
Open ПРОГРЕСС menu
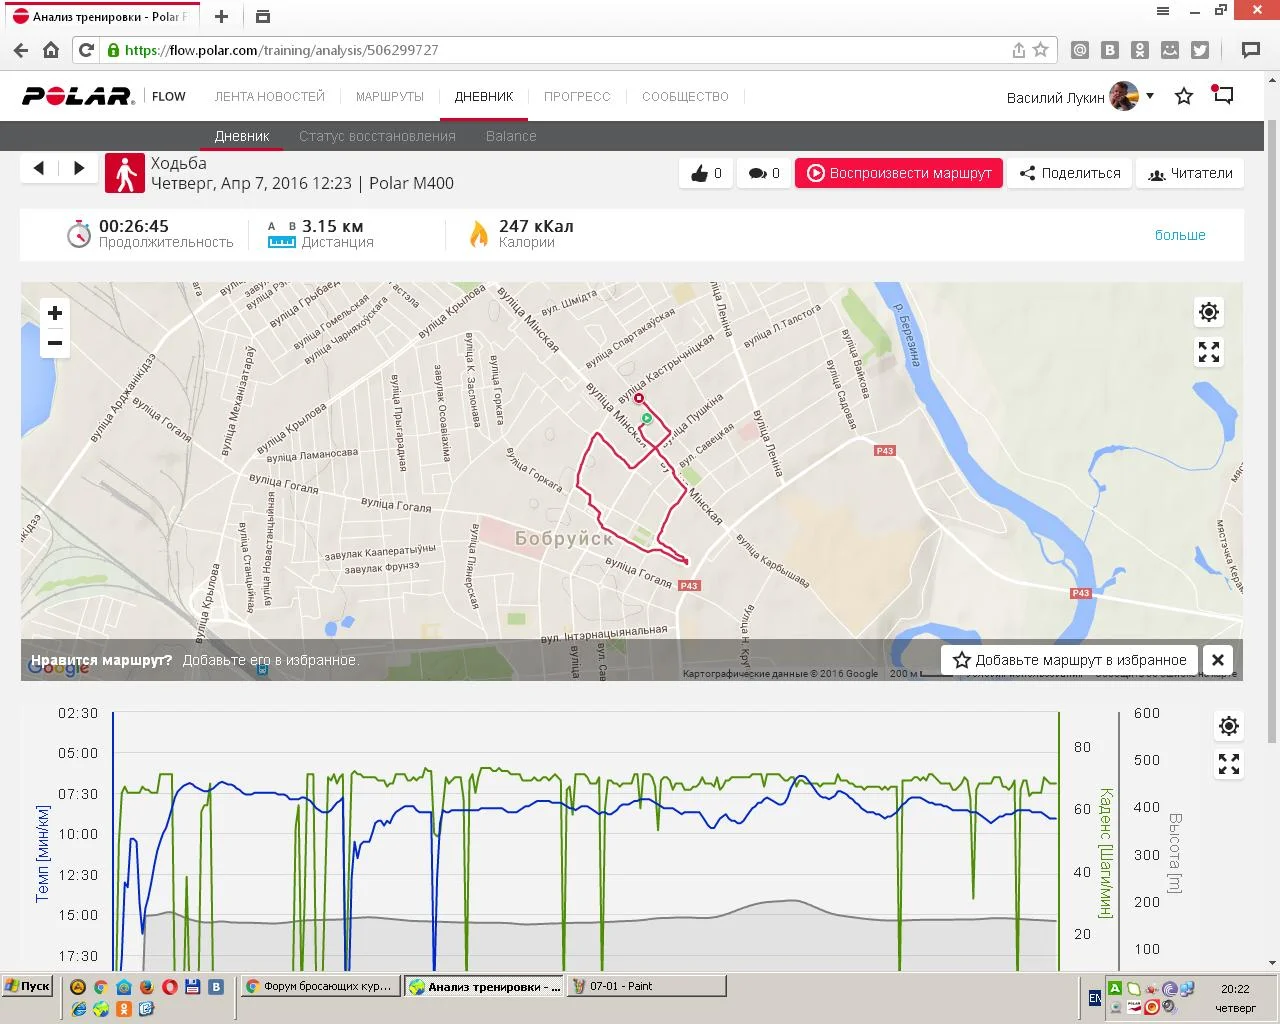(x=577, y=97)
